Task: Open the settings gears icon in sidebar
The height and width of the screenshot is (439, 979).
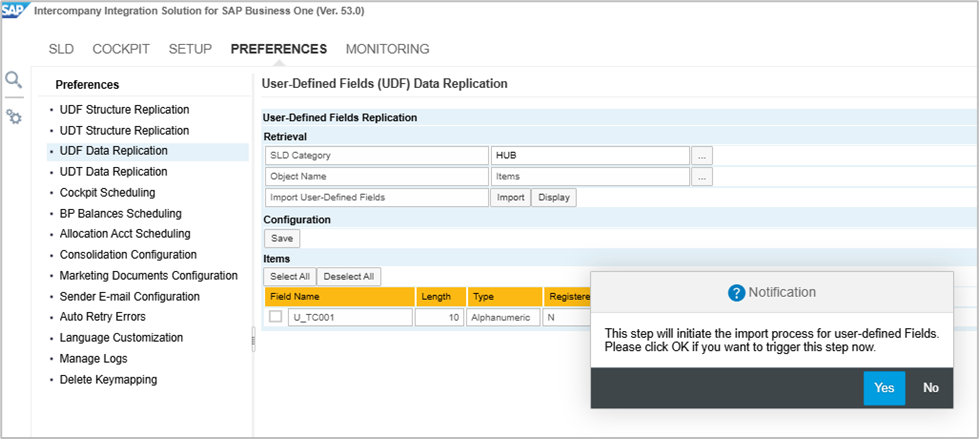Action: pos(14,117)
